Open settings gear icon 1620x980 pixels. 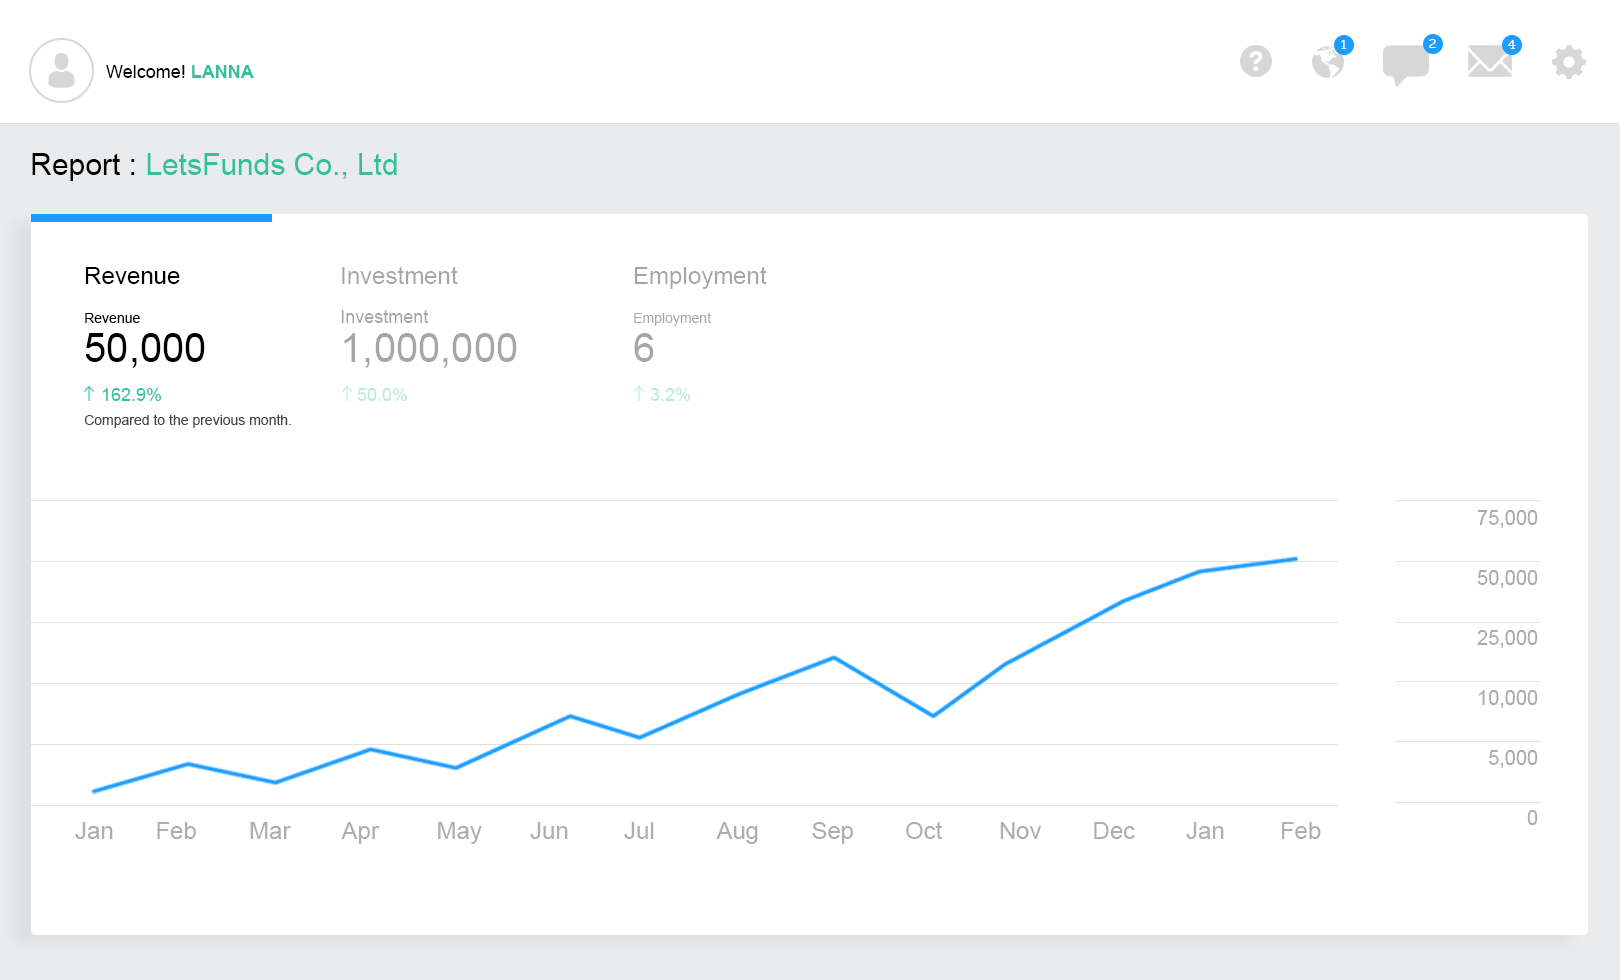[1568, 62]
